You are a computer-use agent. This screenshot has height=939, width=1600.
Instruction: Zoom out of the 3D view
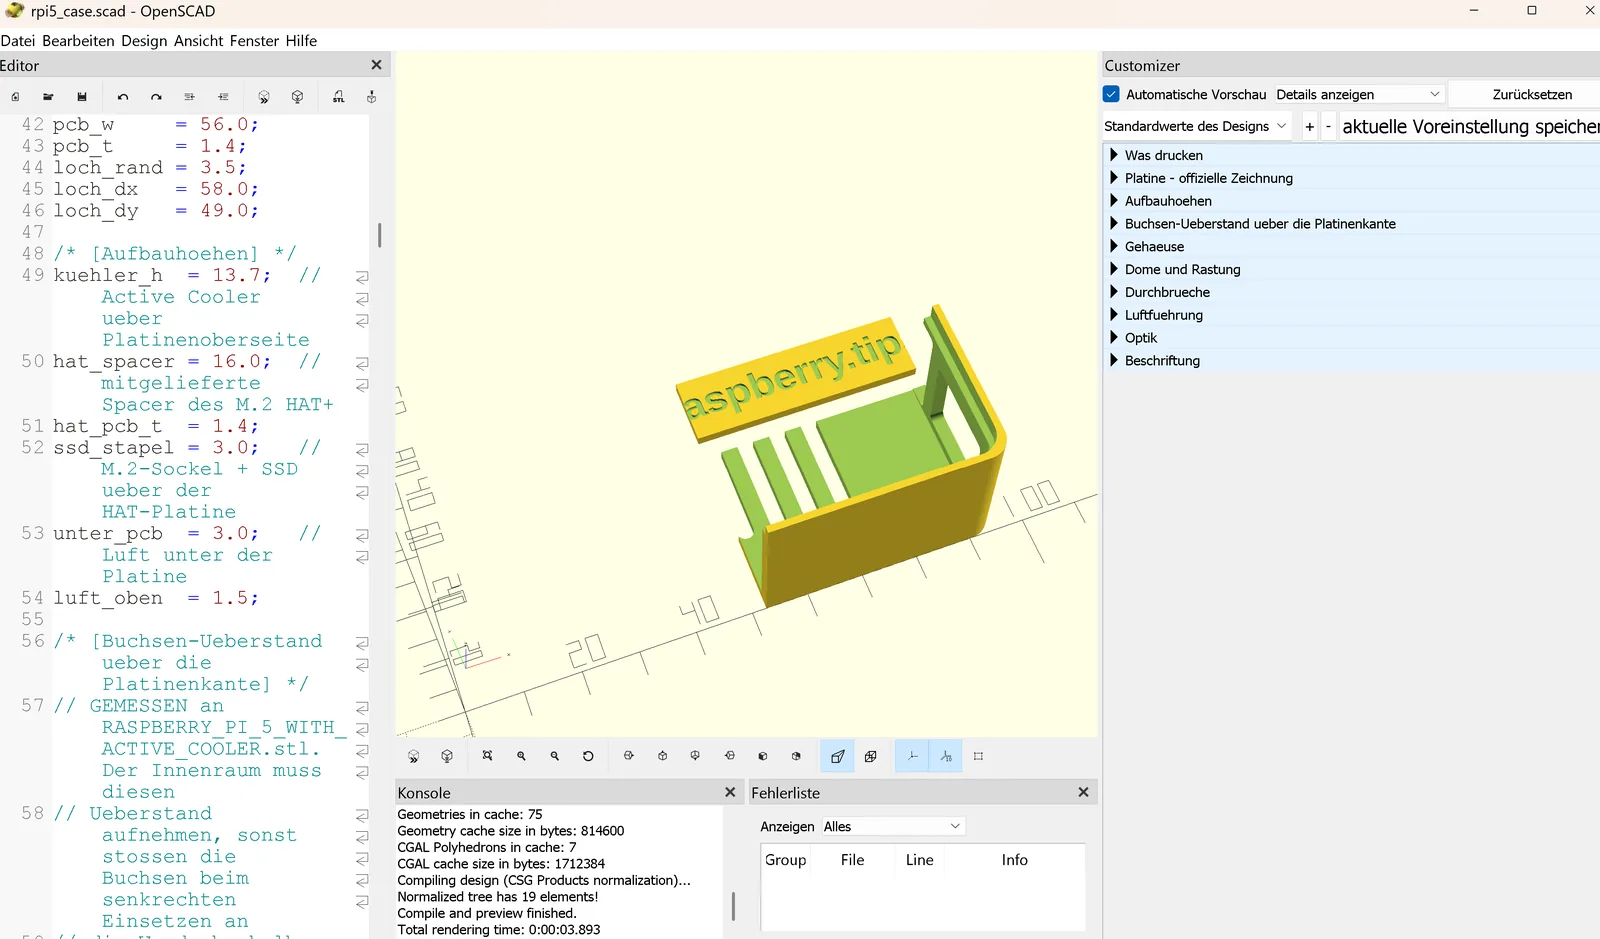[555, 756]
